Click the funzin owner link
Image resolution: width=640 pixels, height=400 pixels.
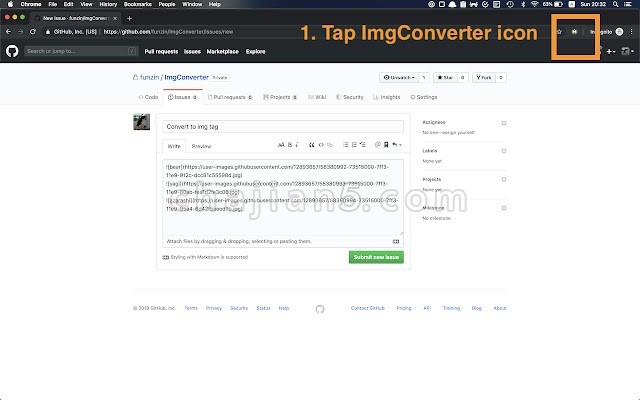pyautogui.click(x=149, y=77)
